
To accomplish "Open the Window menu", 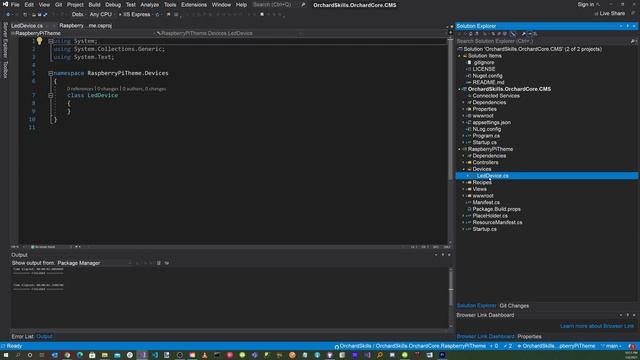I will click(221, 5).
